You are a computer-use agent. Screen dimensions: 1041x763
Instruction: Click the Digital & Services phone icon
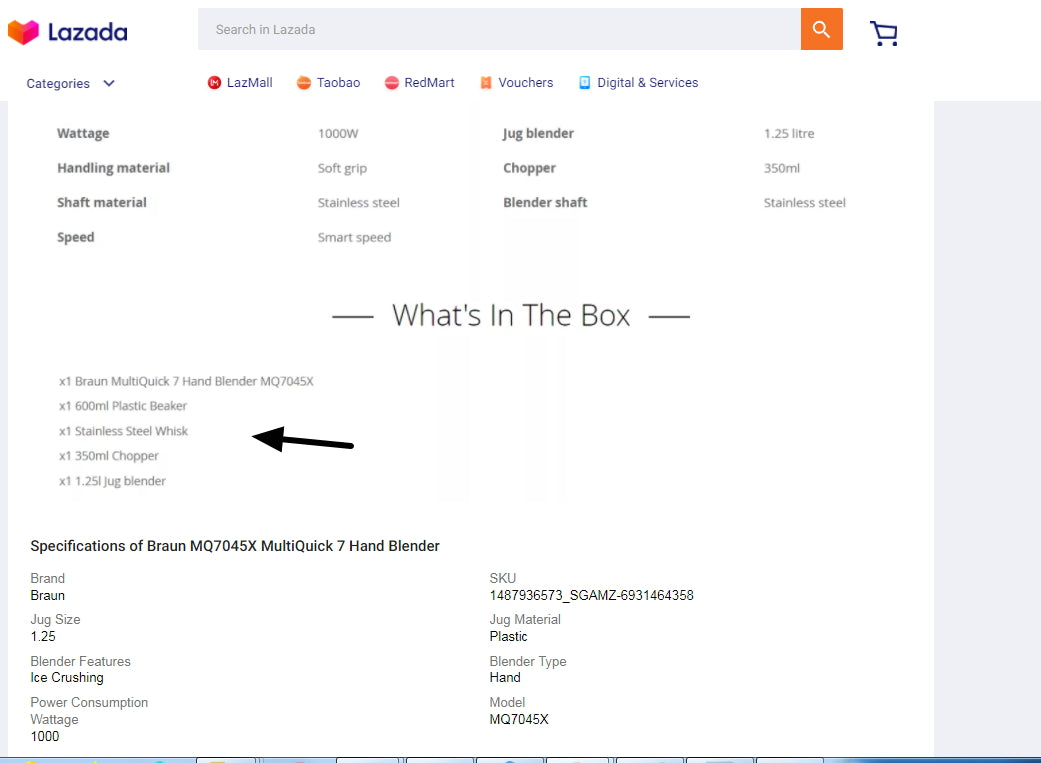coord(585,83)
